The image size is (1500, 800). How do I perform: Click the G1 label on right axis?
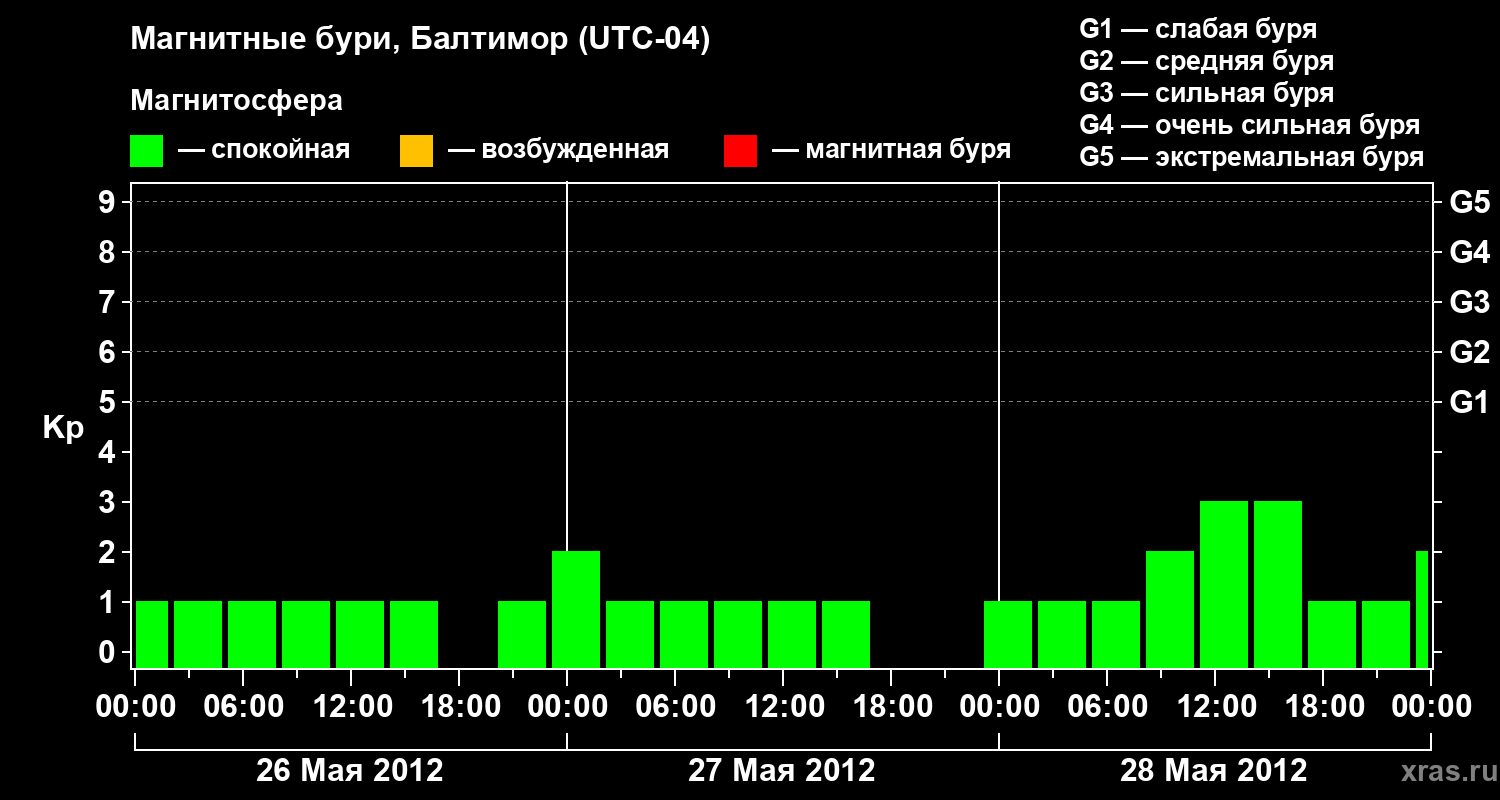(1469, 402)
